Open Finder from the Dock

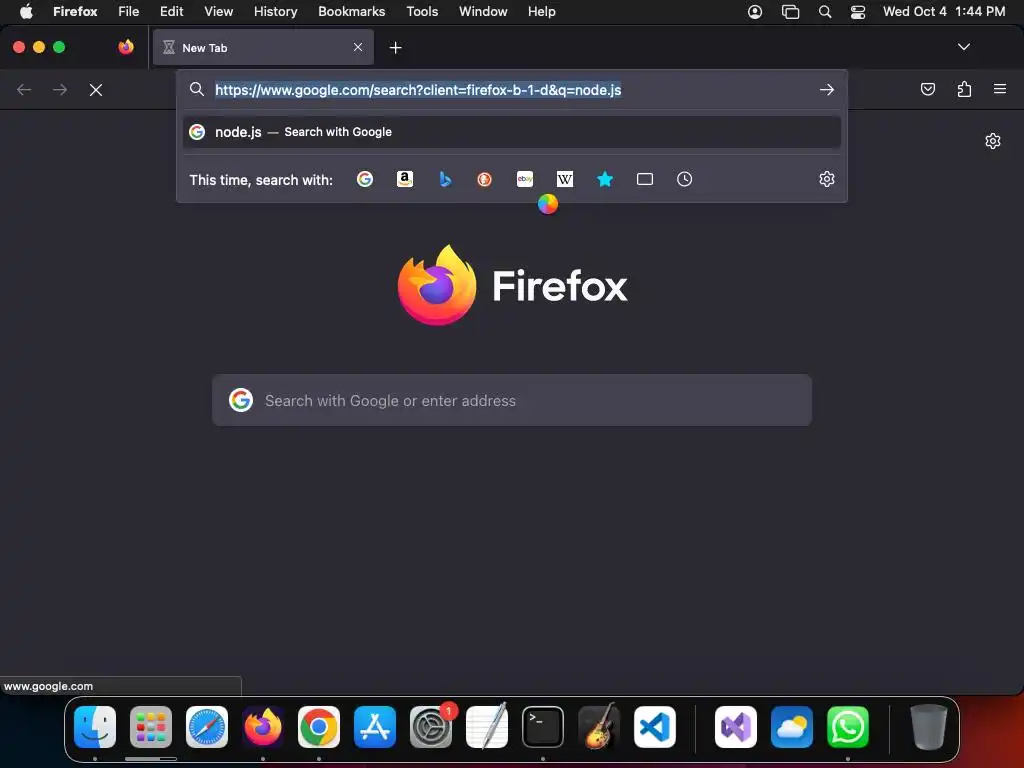(x=95, y=727)
